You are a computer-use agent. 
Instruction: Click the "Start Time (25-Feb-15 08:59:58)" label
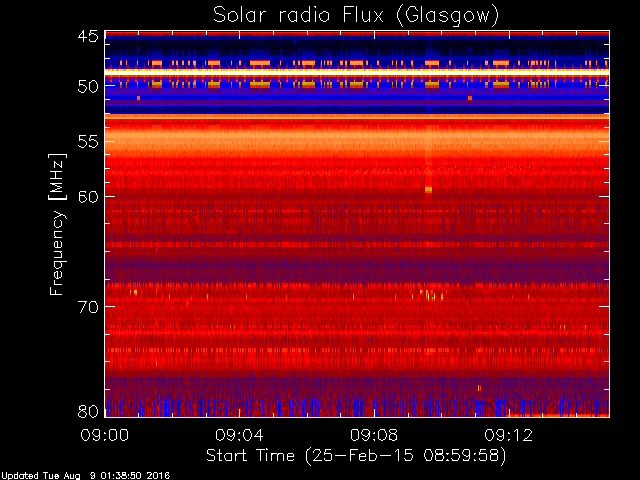356,456
